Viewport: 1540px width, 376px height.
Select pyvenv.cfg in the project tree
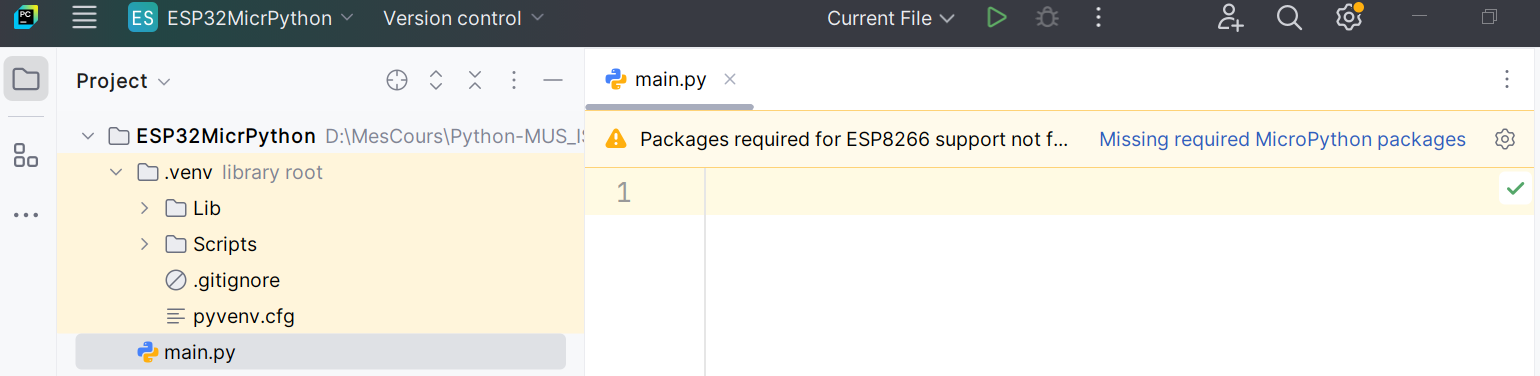243,317
